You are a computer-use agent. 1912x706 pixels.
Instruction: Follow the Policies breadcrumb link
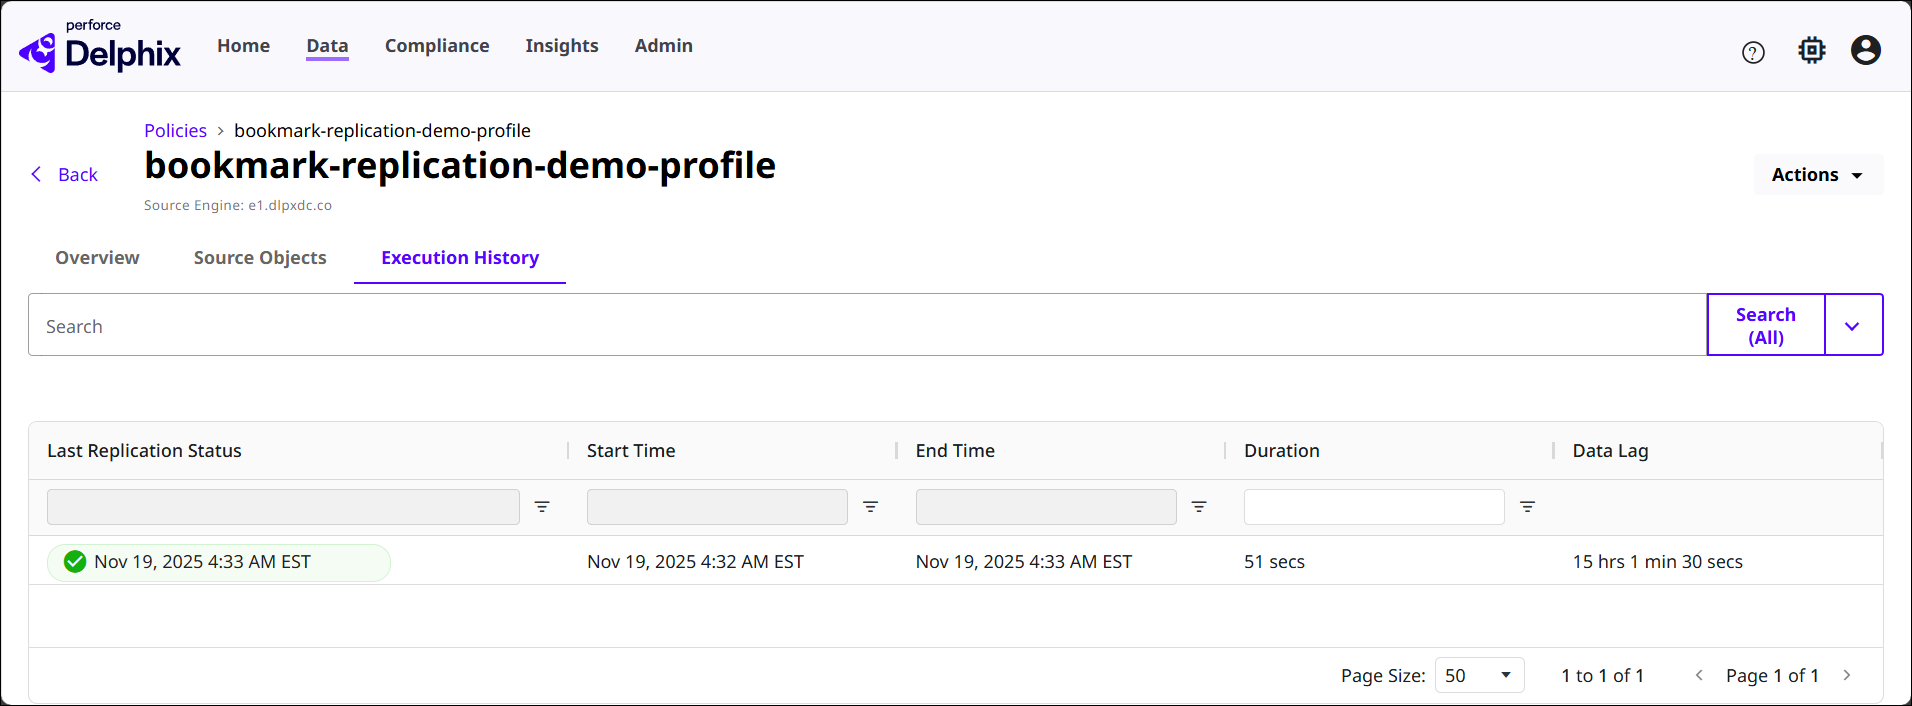click(x=175, y=131)
